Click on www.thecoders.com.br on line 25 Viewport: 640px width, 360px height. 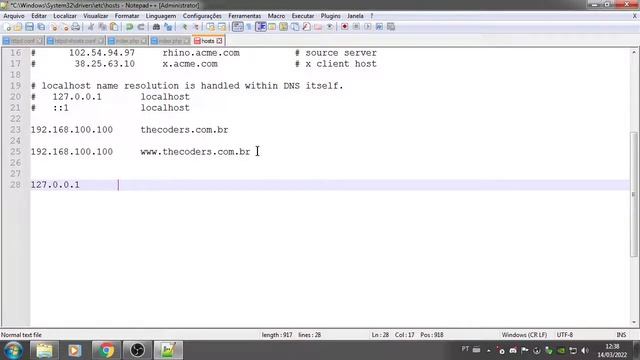pyautogui.click(x=195, y=152)
